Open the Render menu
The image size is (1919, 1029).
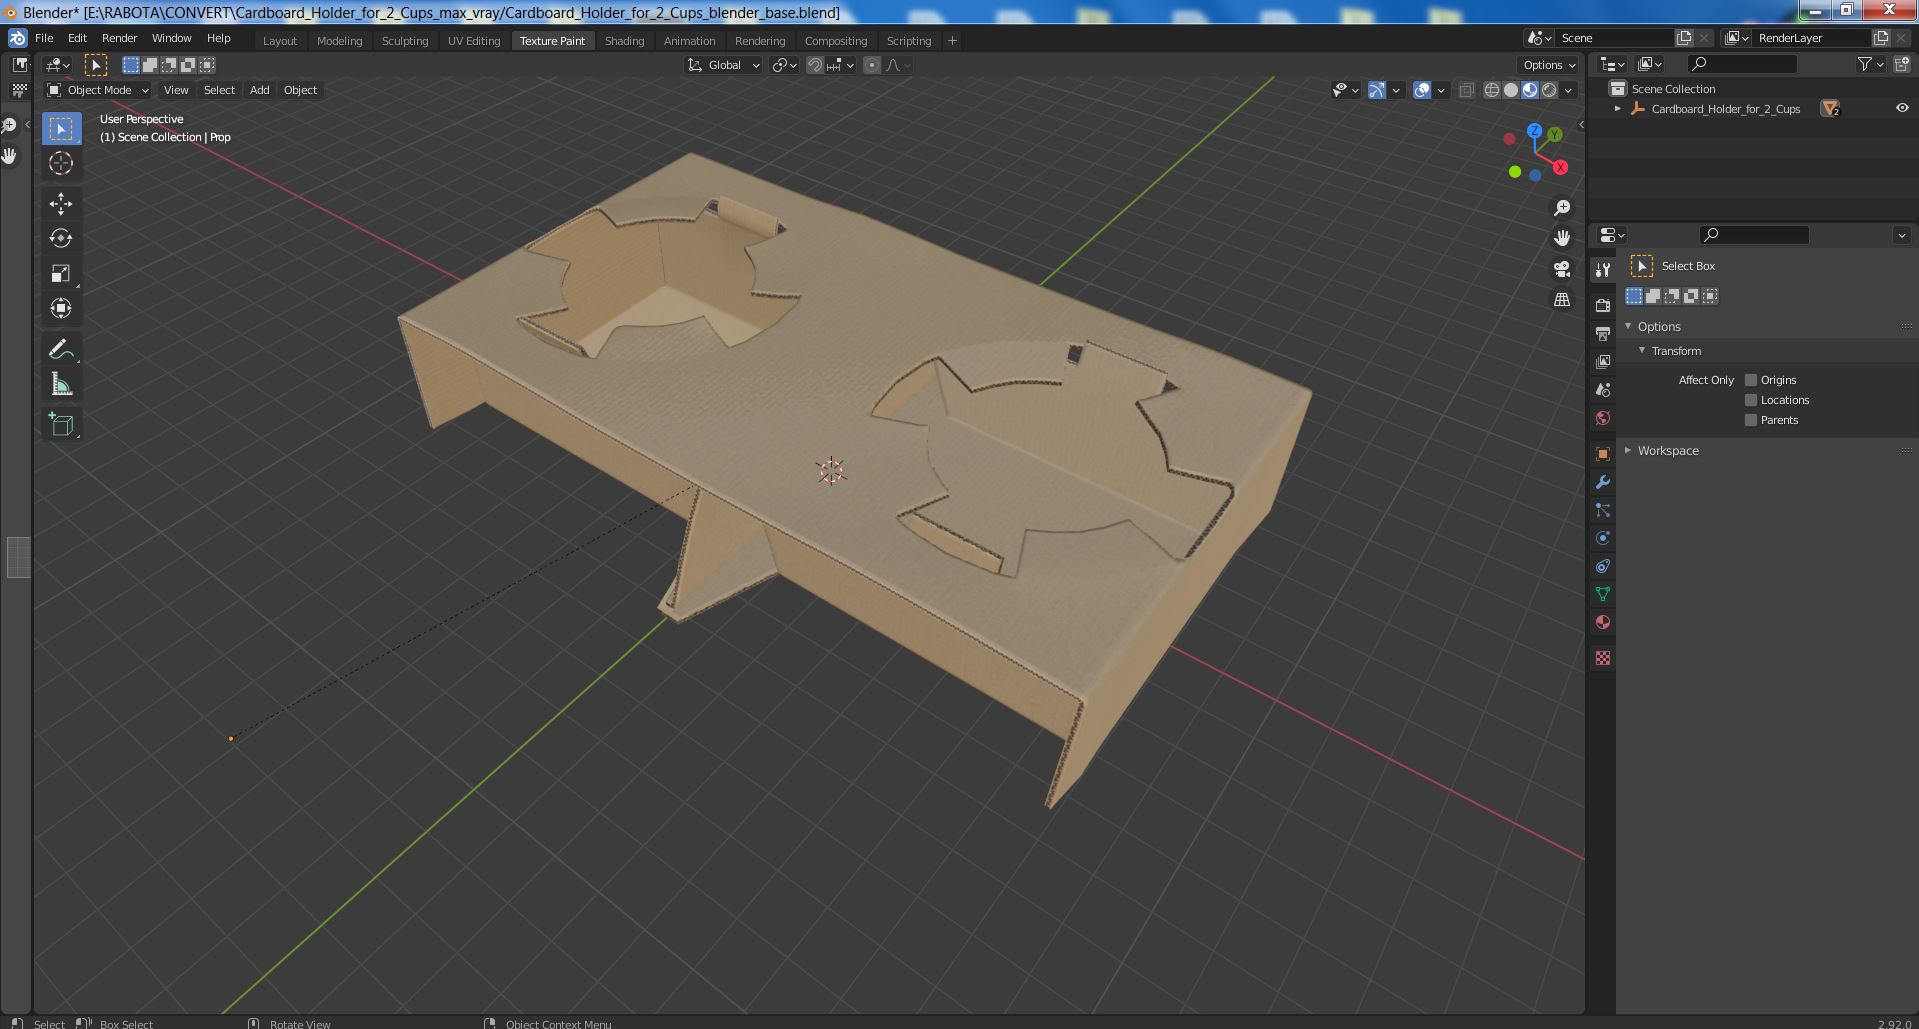tap(119, 38)
